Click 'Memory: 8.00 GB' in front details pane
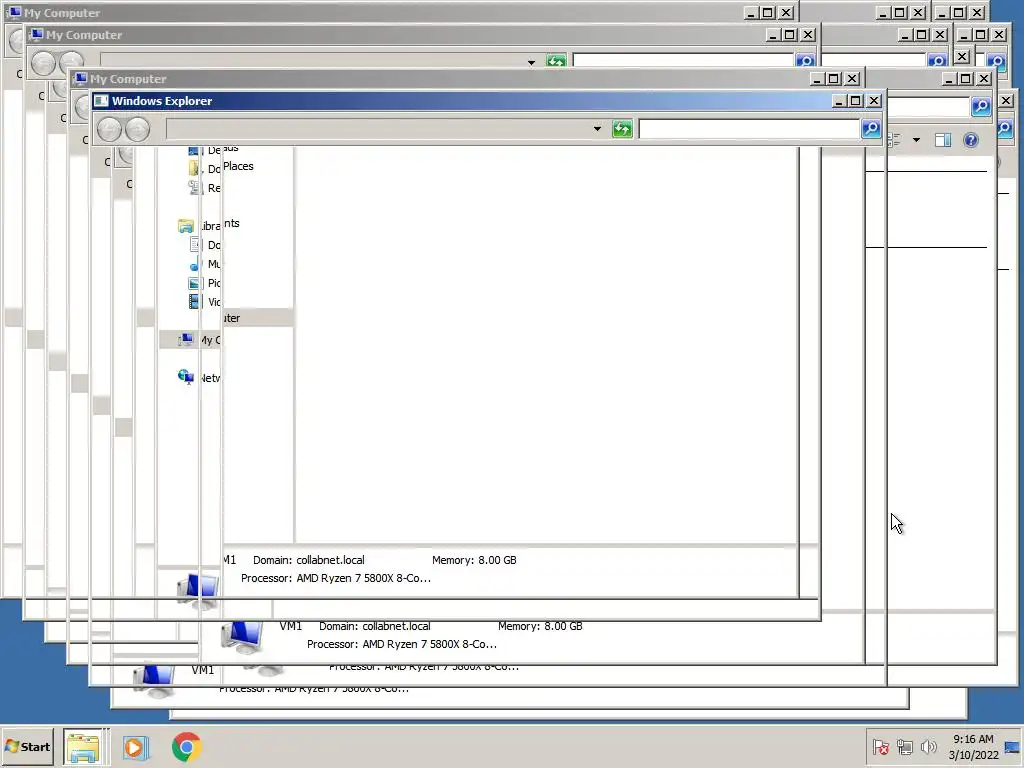This screenshot has height=768, width=1024. [x=474, y=560]
